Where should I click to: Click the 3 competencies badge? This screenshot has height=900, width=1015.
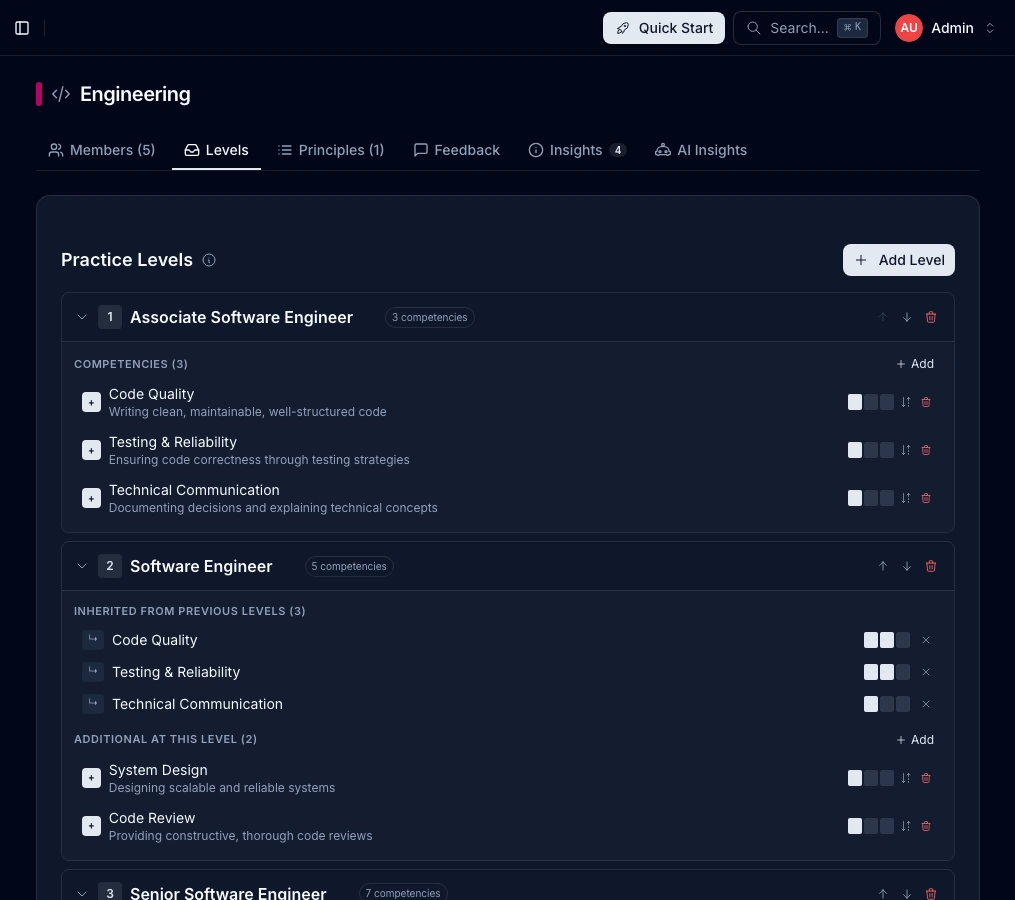[430, 317]
